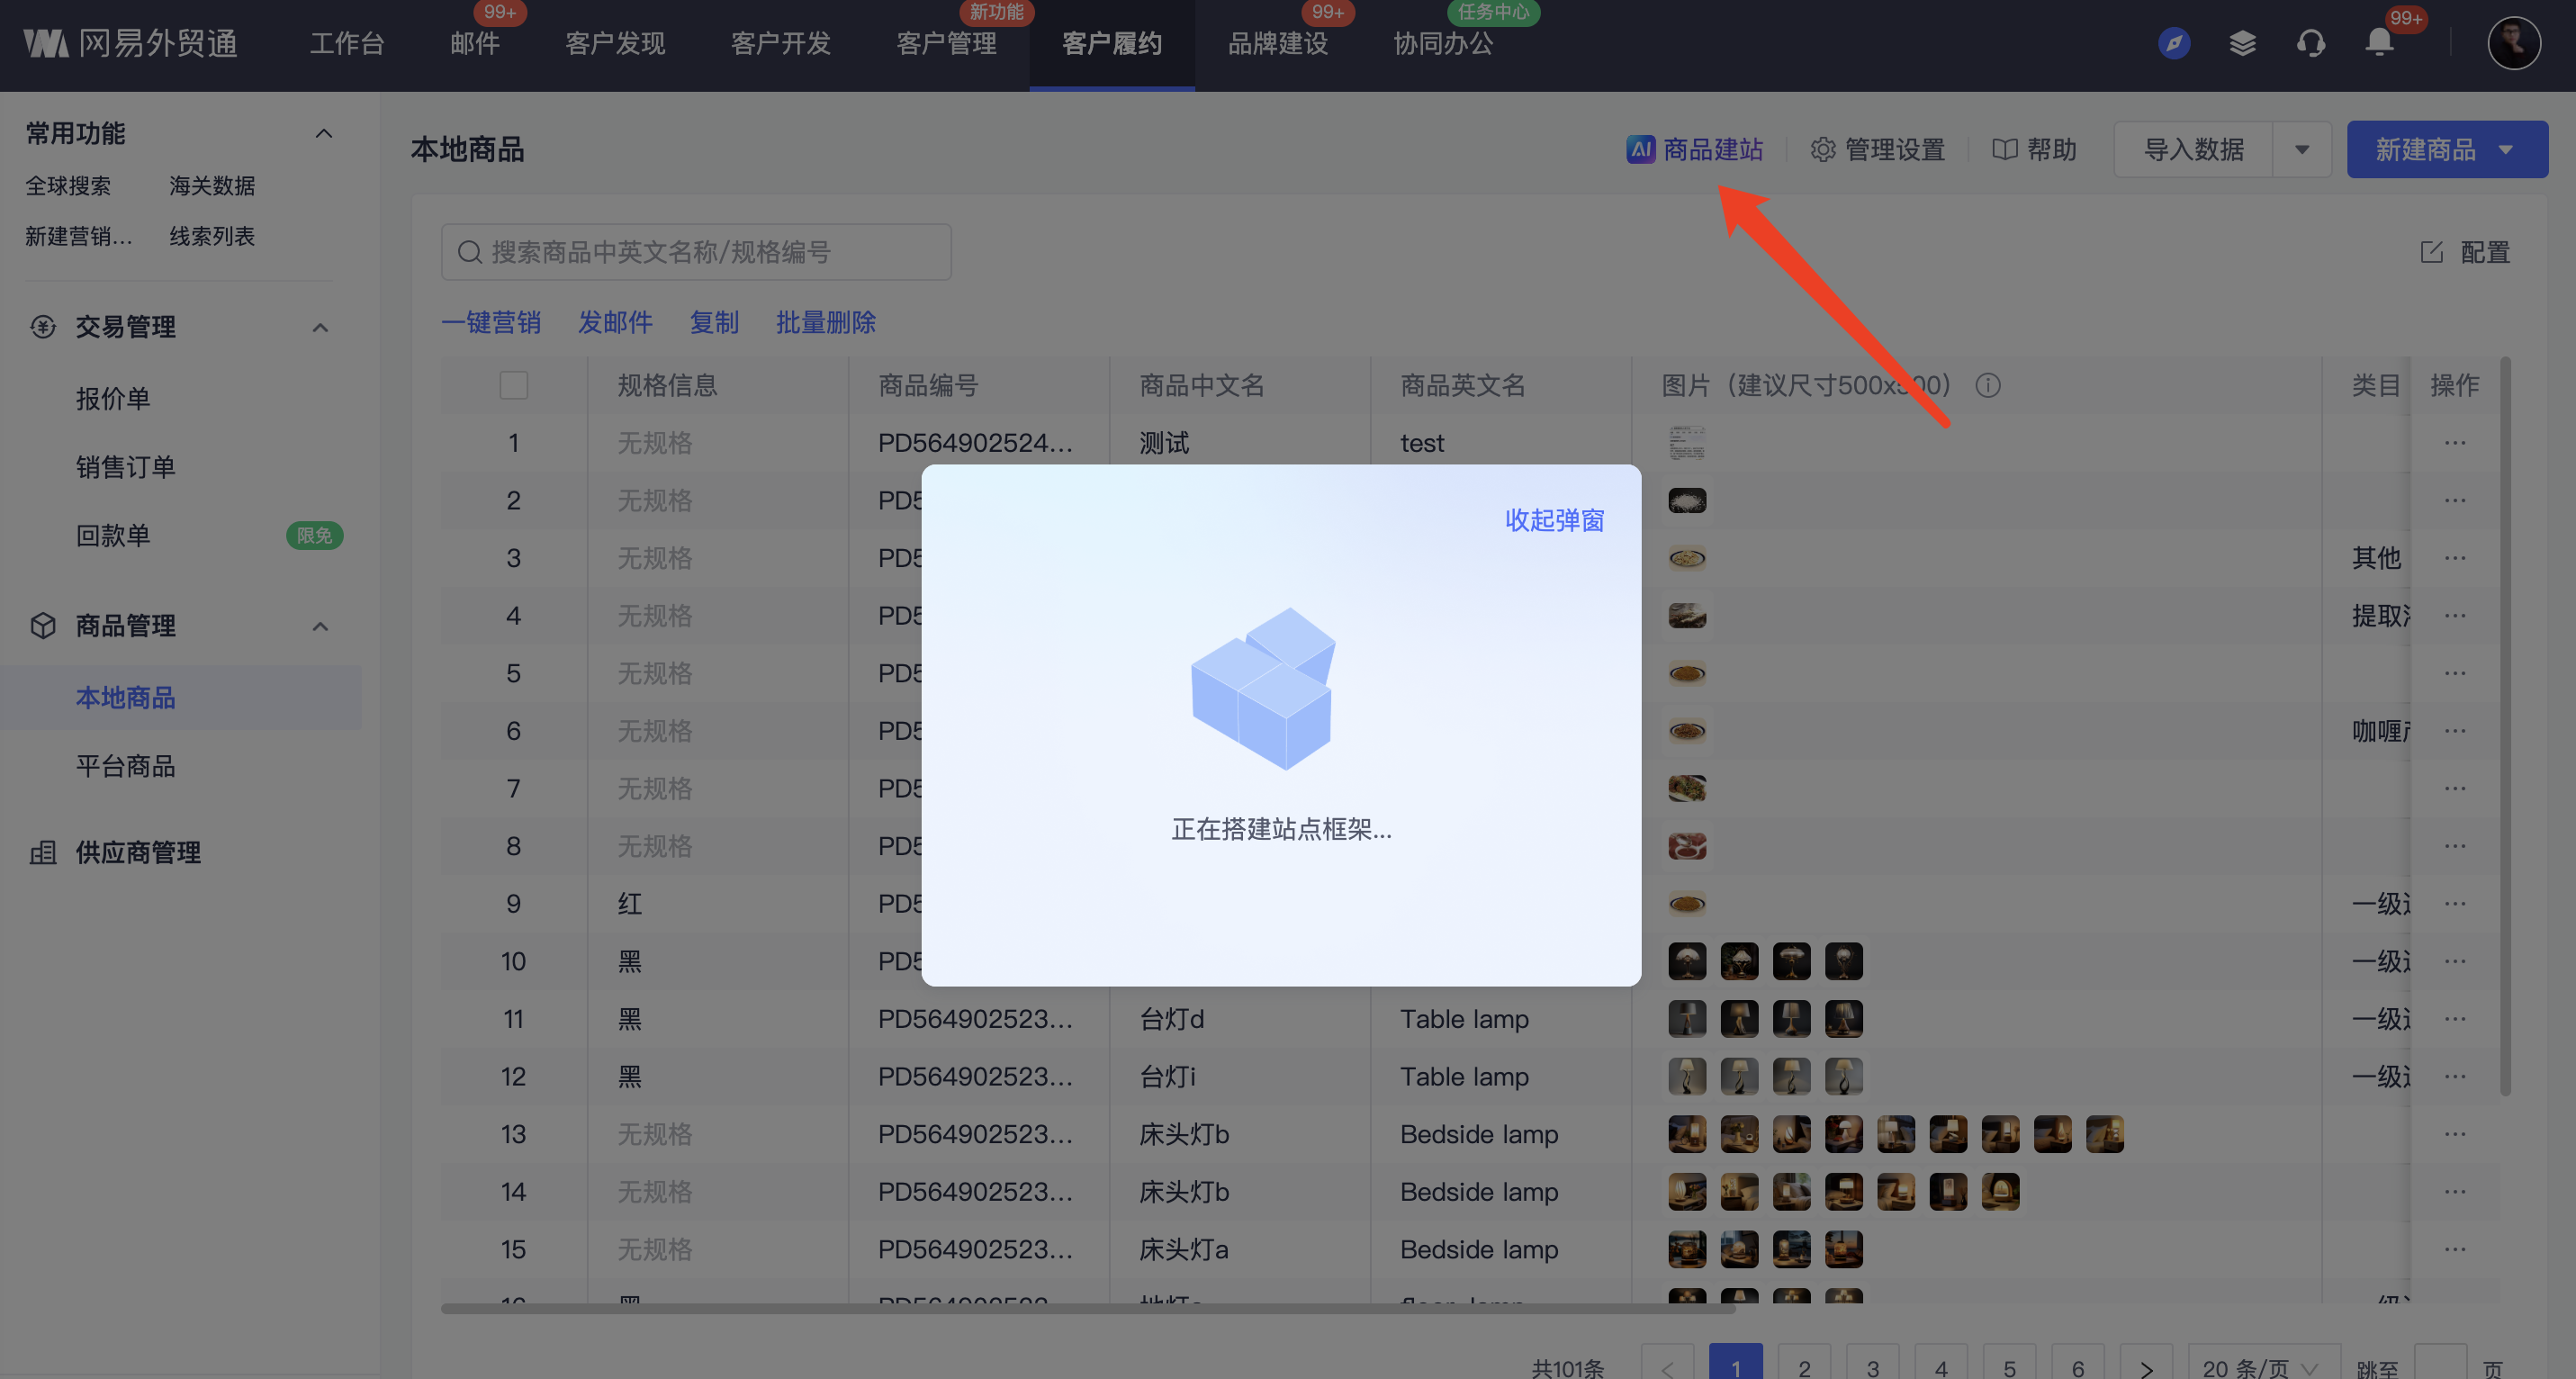Click the headset customer service icon
This screenshot has height=1379, width=2576.
click(2310, 43)
